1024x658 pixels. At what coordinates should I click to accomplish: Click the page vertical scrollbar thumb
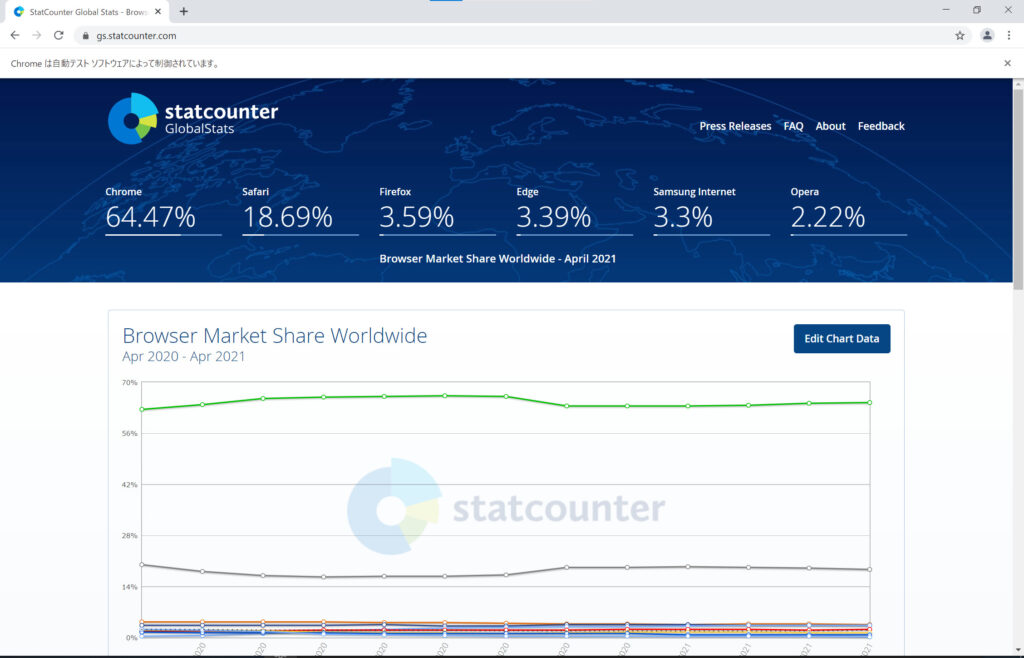(1017, 189)
